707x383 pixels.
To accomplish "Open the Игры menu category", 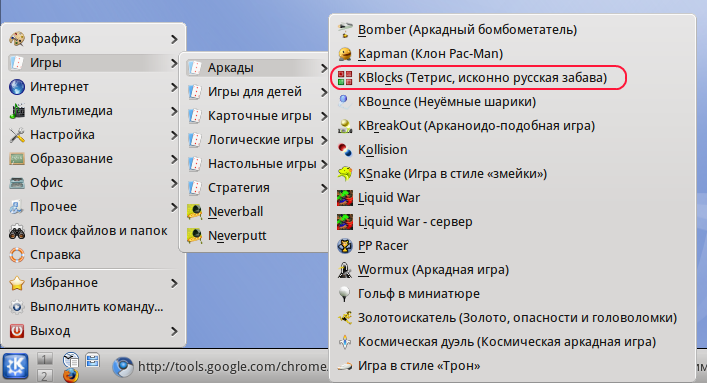I will click(x=94, y=63).
